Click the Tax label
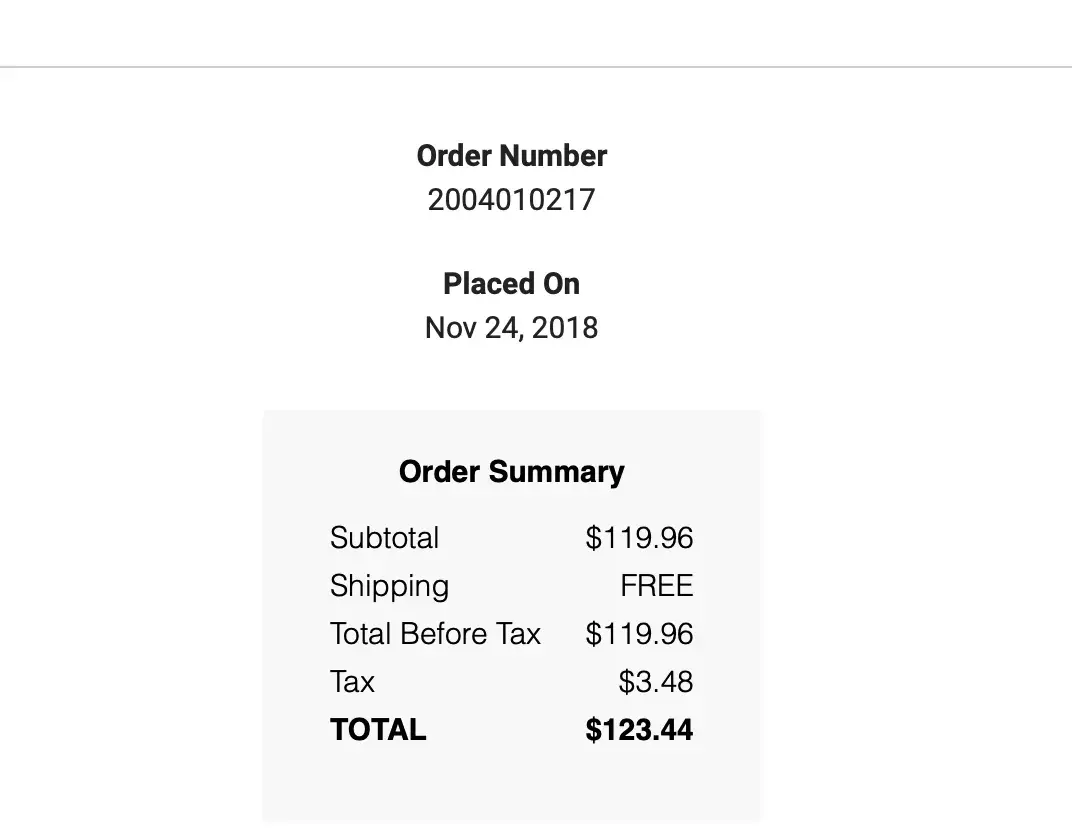The image size is (1072, 838). click(352, 682)
